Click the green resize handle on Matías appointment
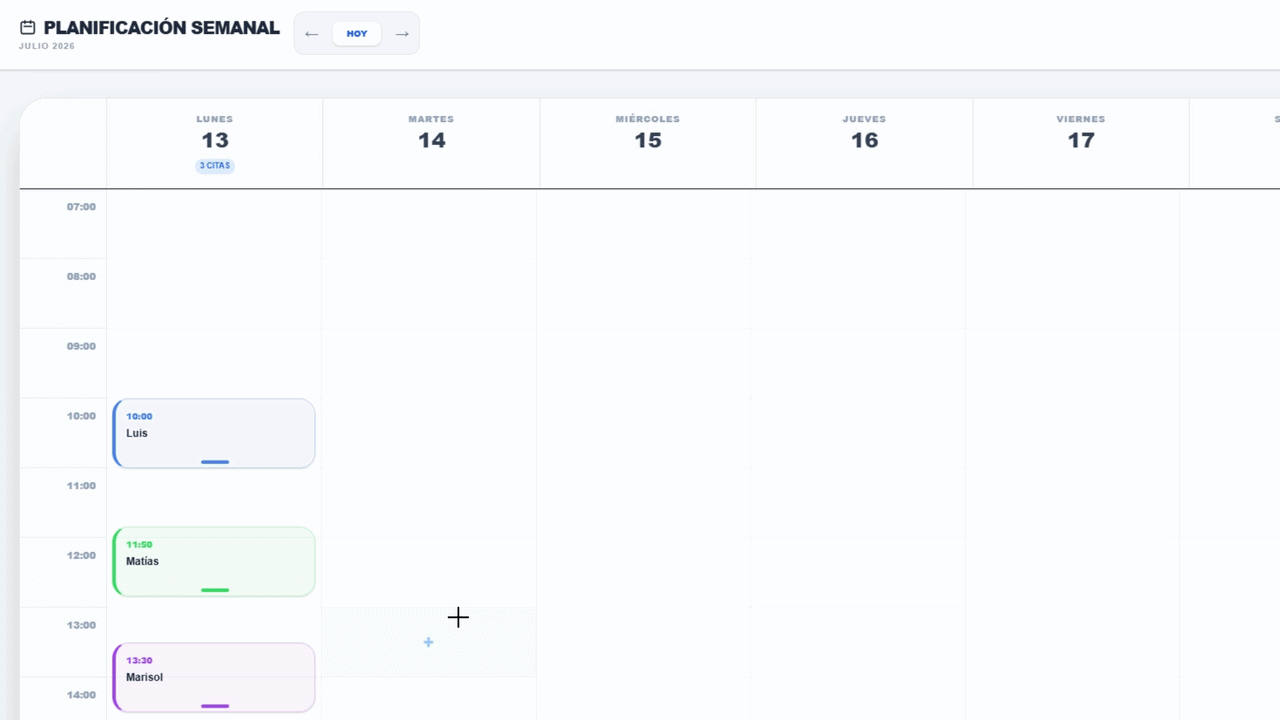The height and width of the screenshot is (720, 1280). coord(215,590)
